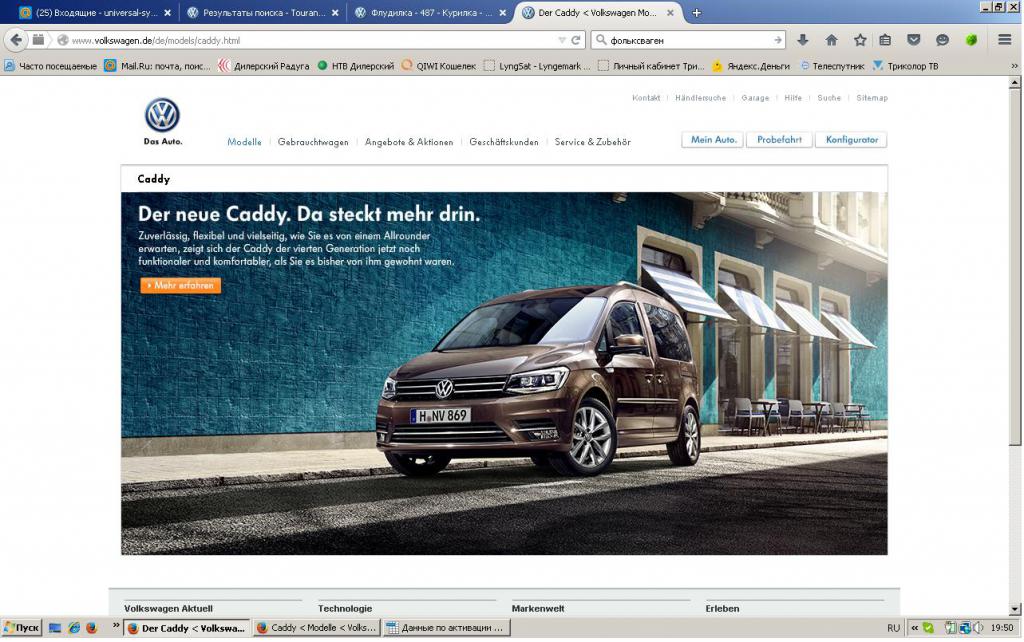Bookmark this page with the star icon

tap(860, 40)
